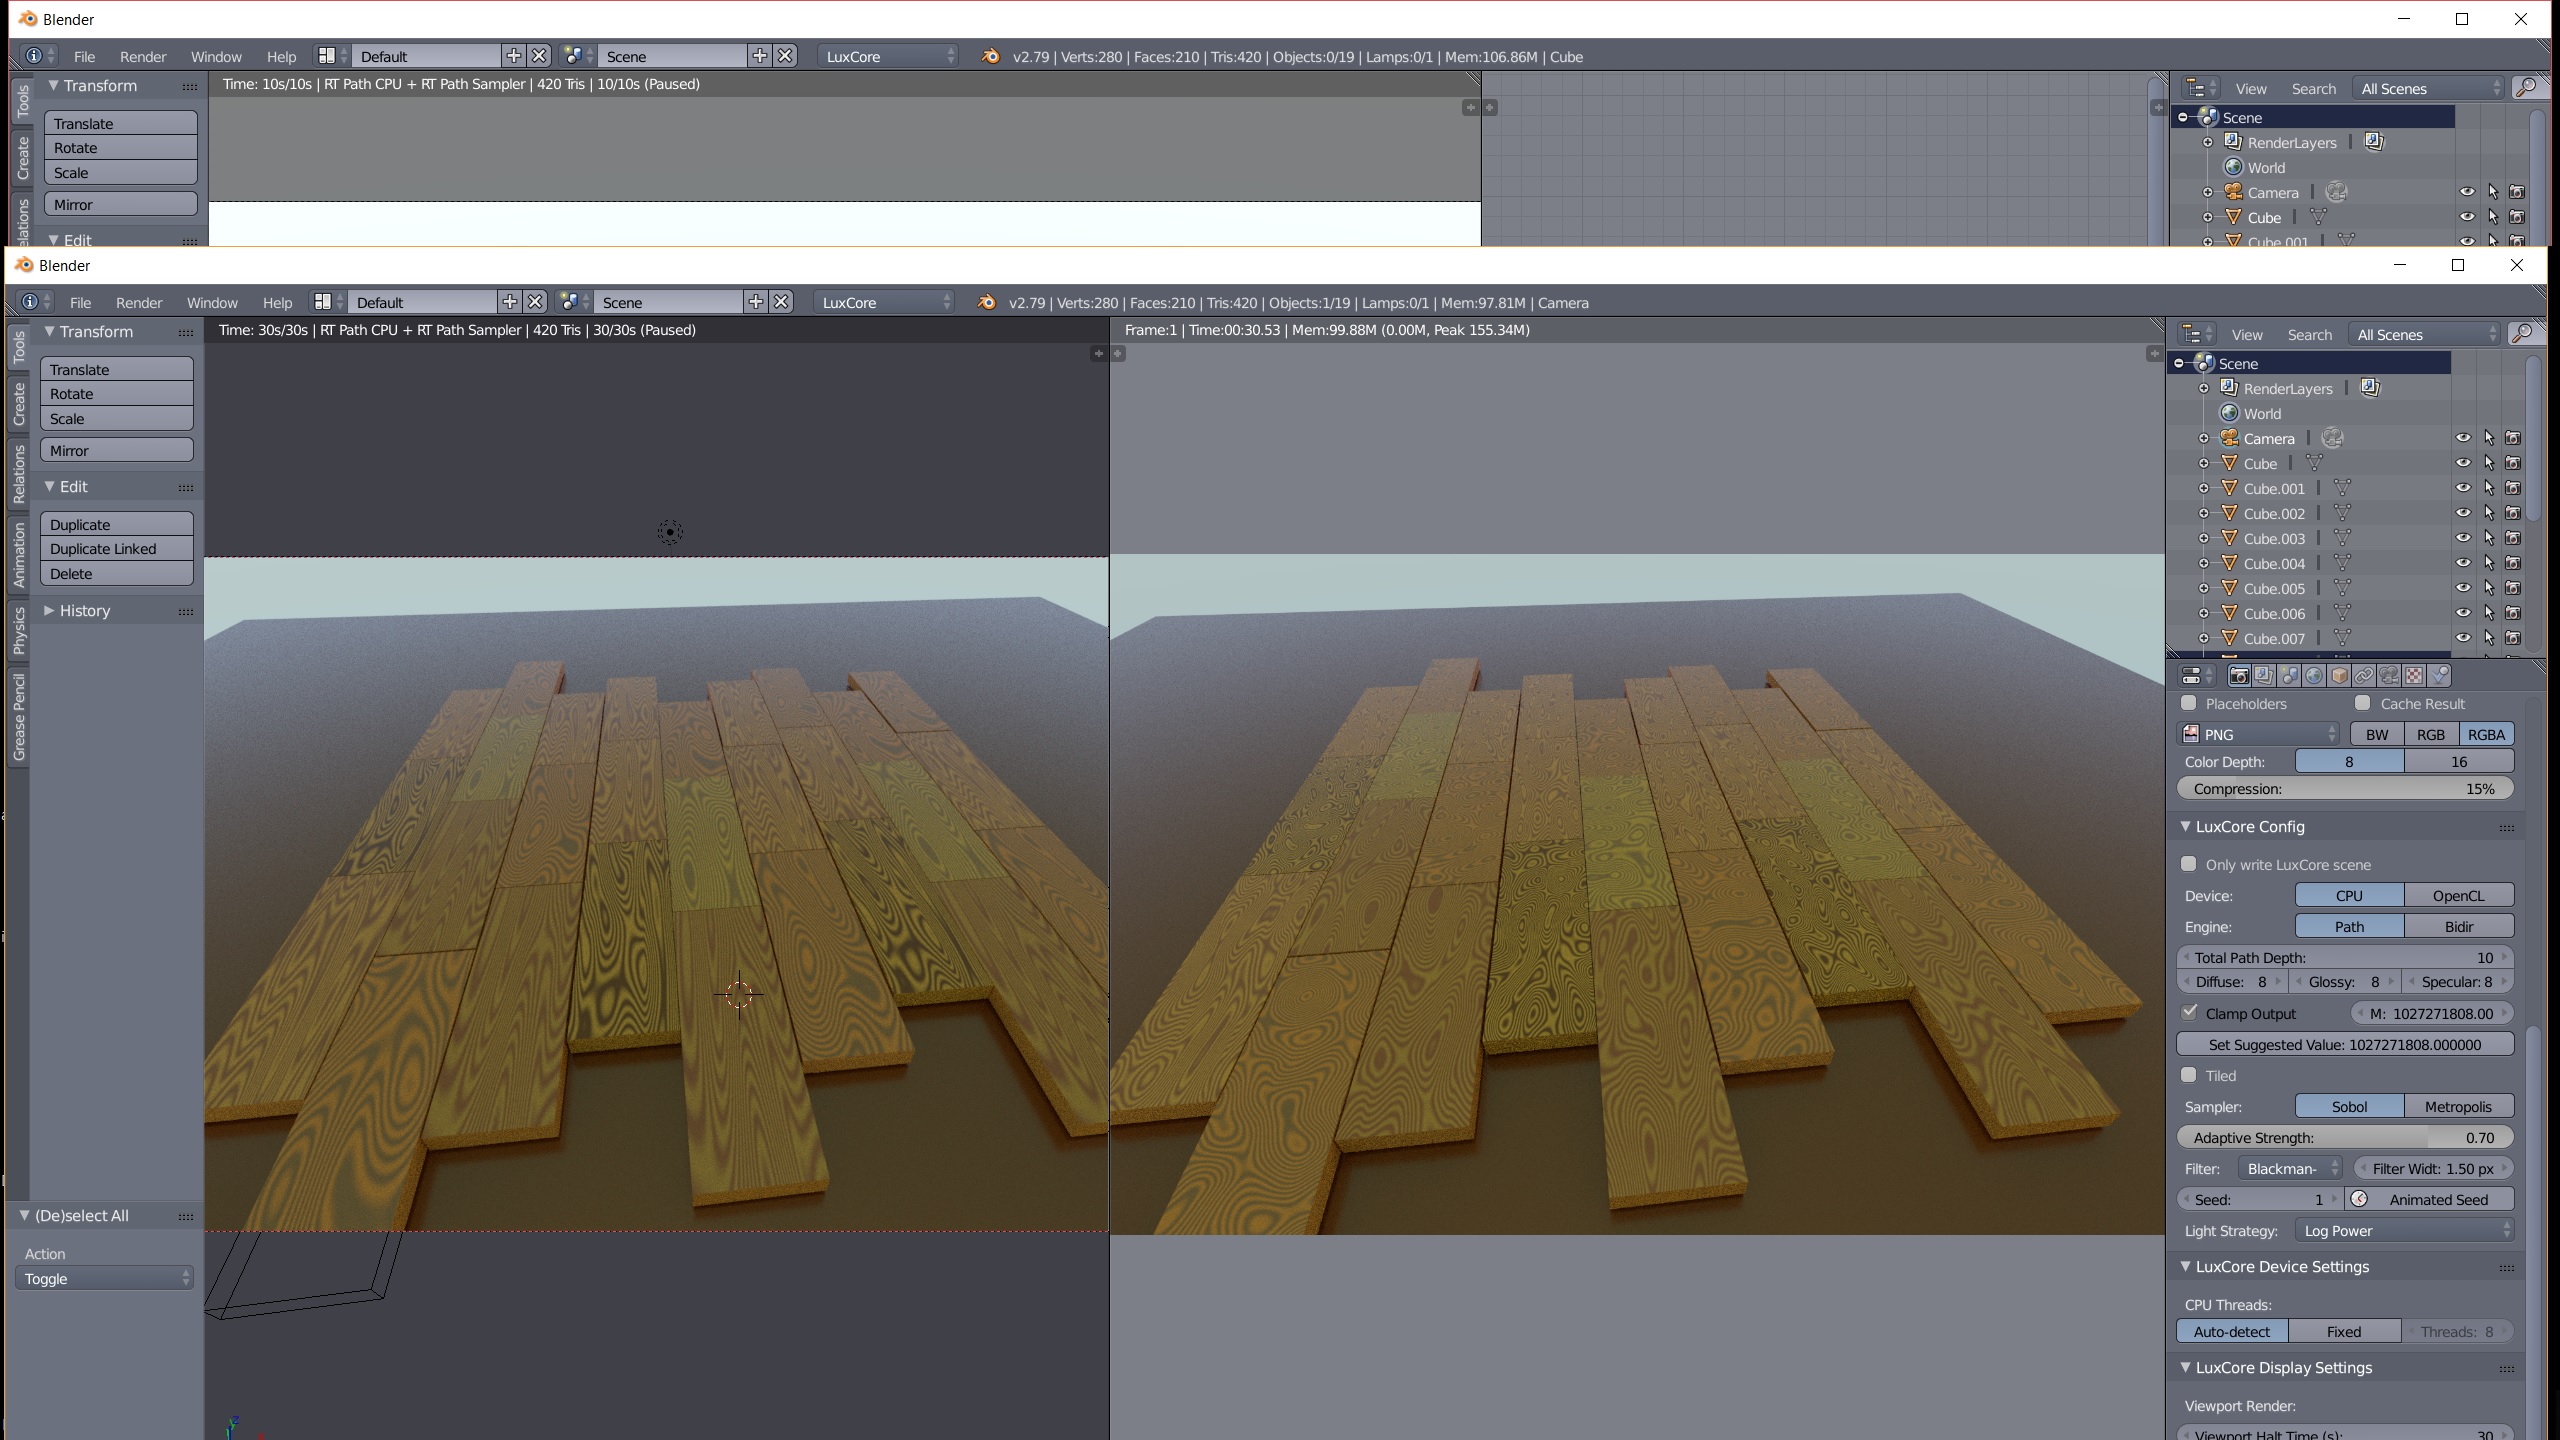Uncheck the Clamp Output checkbox
The image size is (2560, 1440).
(x=2189, y=1012)
